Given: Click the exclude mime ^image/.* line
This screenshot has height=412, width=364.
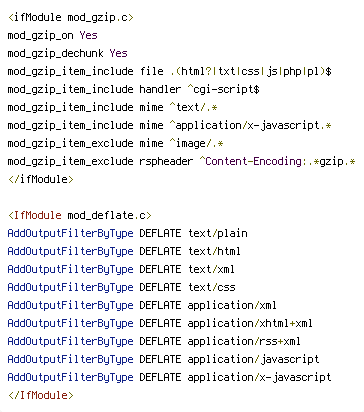Looking at the screenshot, I should 115,143.
